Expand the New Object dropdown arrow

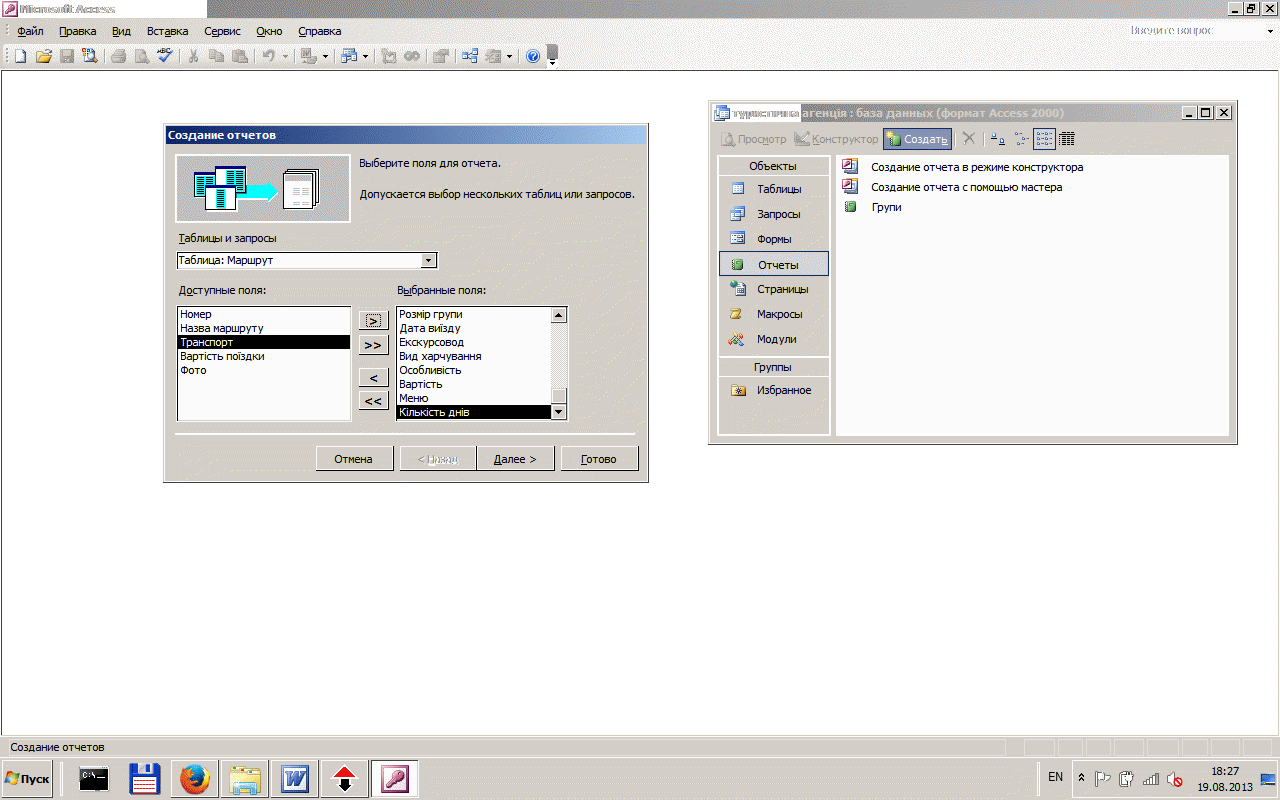(x=509, y=56)
